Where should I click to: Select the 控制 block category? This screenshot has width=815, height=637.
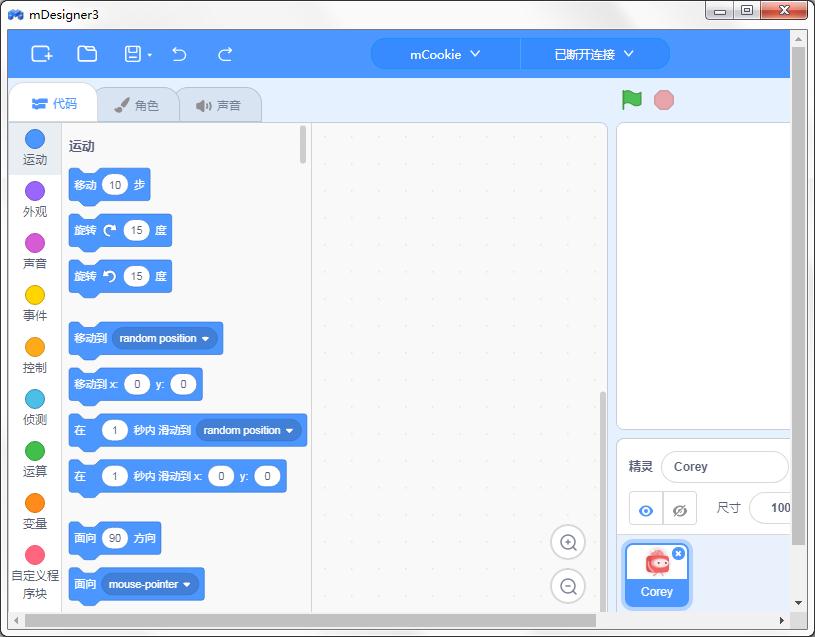[x=35, y=356]
